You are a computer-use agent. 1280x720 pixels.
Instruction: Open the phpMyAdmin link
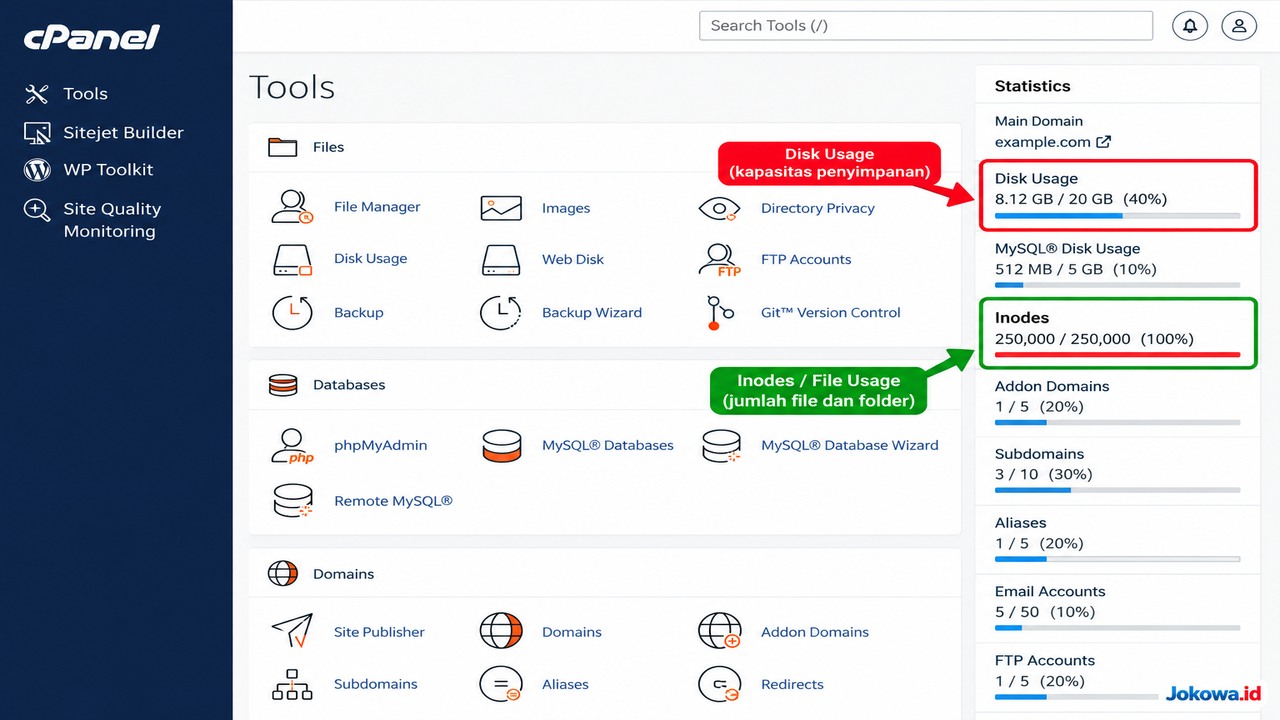point(380,446)
